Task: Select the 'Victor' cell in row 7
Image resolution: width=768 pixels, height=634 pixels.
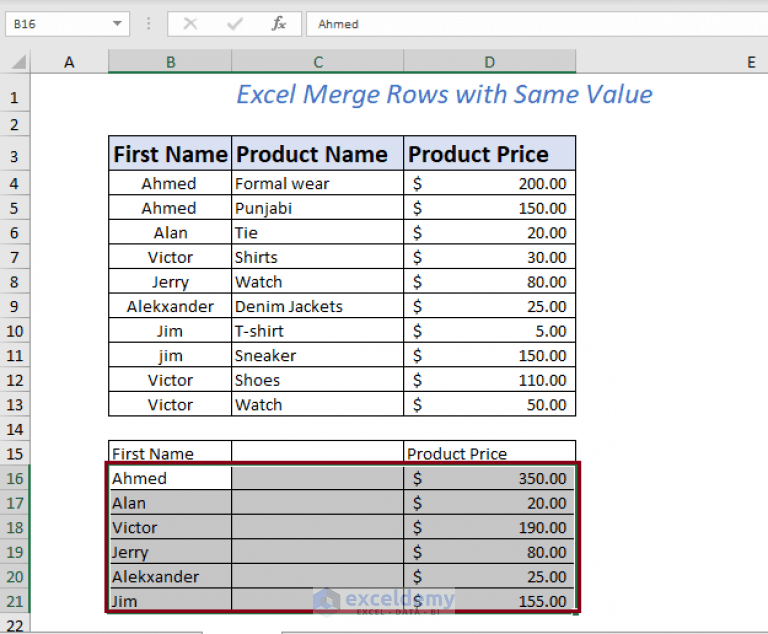Action: click(170, 257)
